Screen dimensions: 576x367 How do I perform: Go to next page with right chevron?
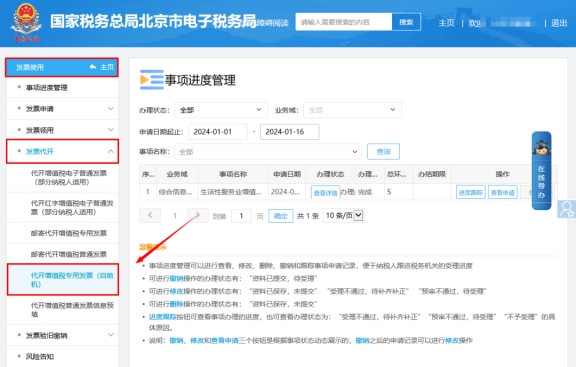(198, 215)
